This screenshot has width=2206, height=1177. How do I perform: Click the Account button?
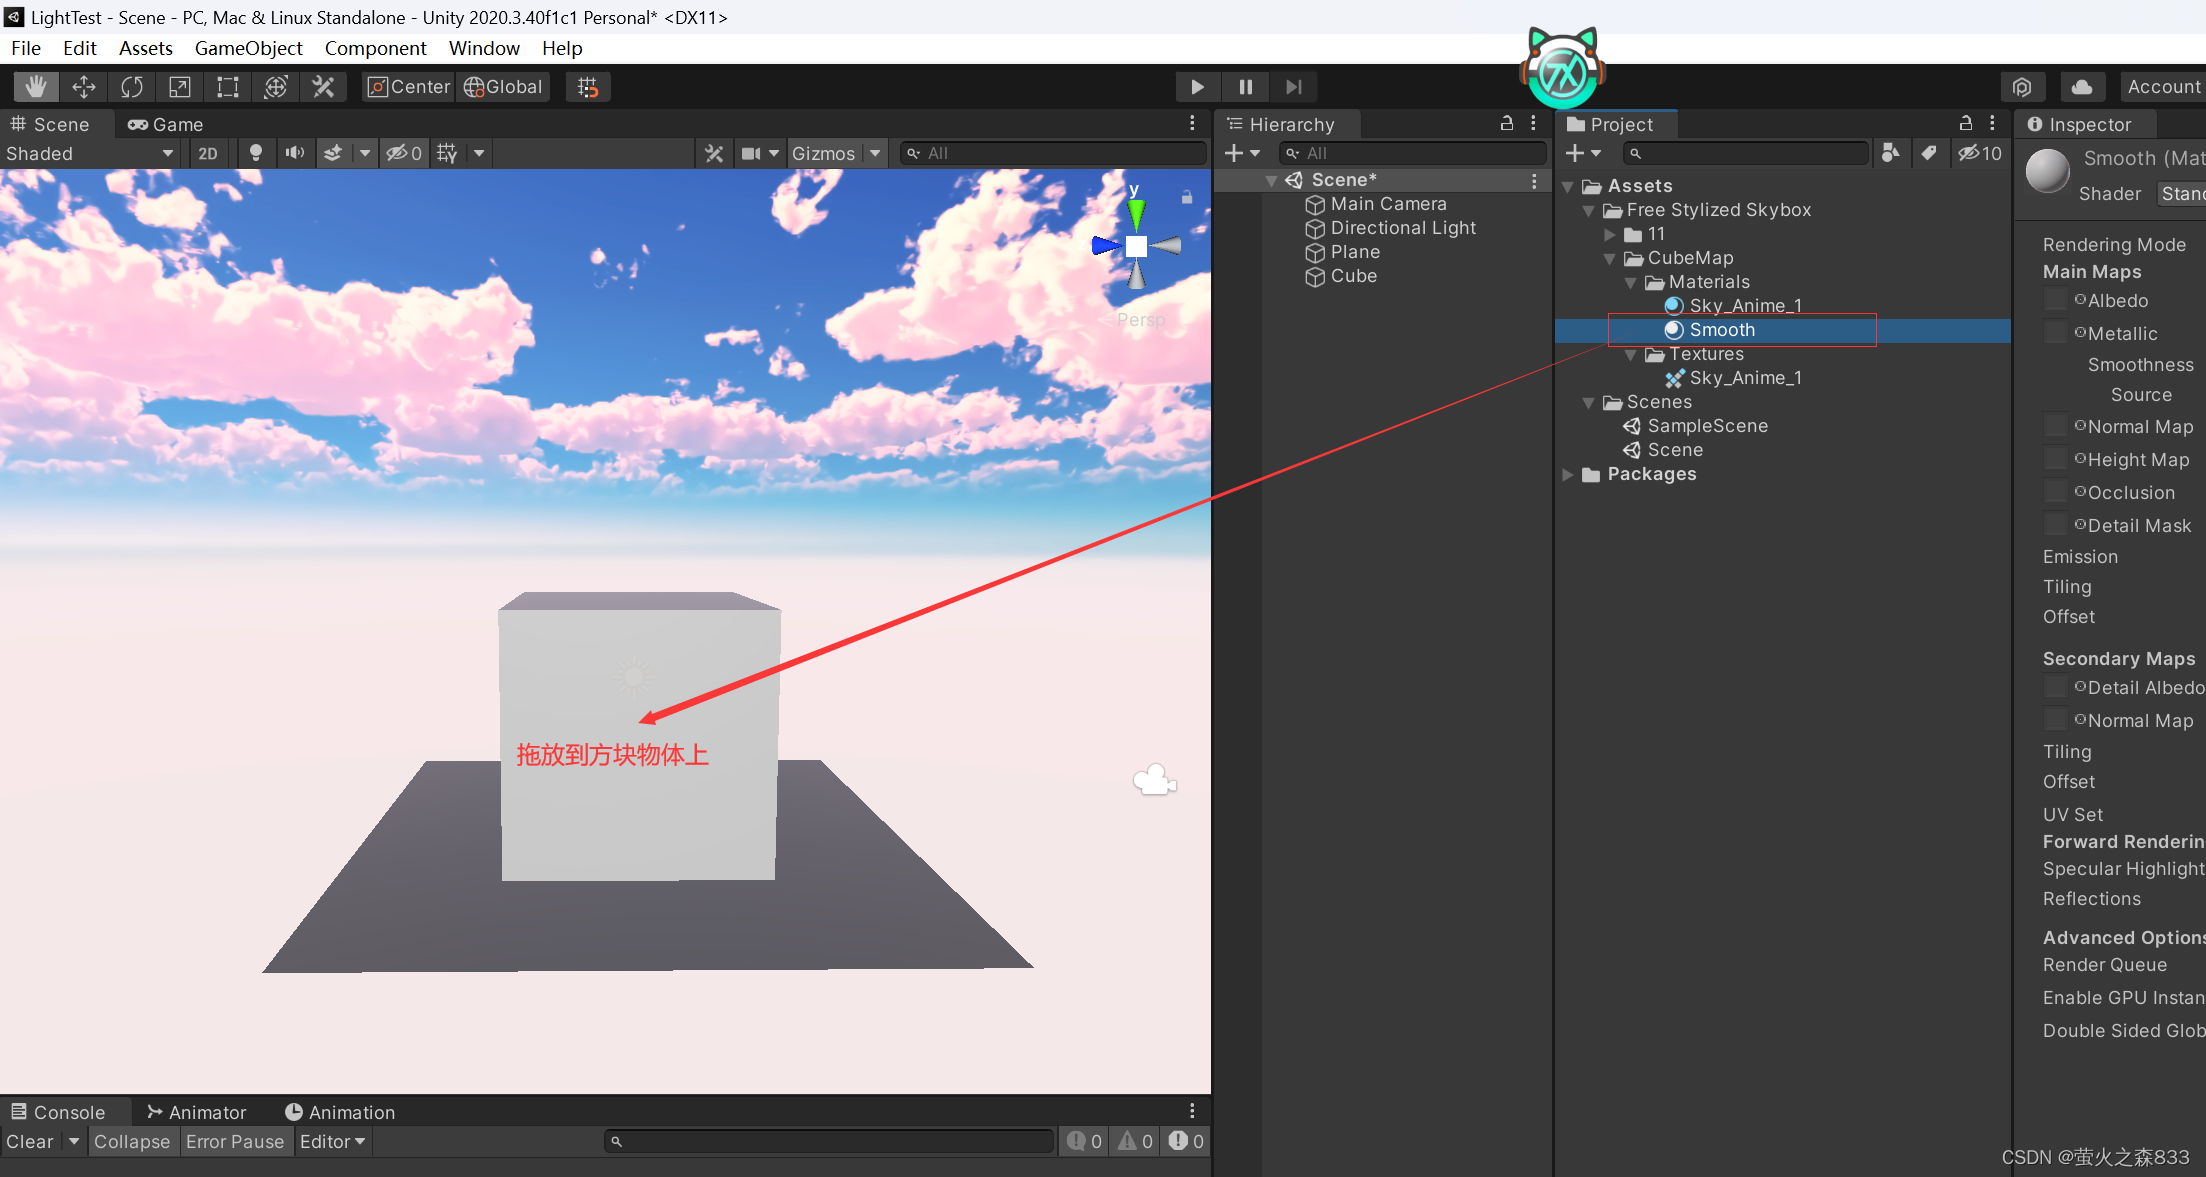(2163, 87)
